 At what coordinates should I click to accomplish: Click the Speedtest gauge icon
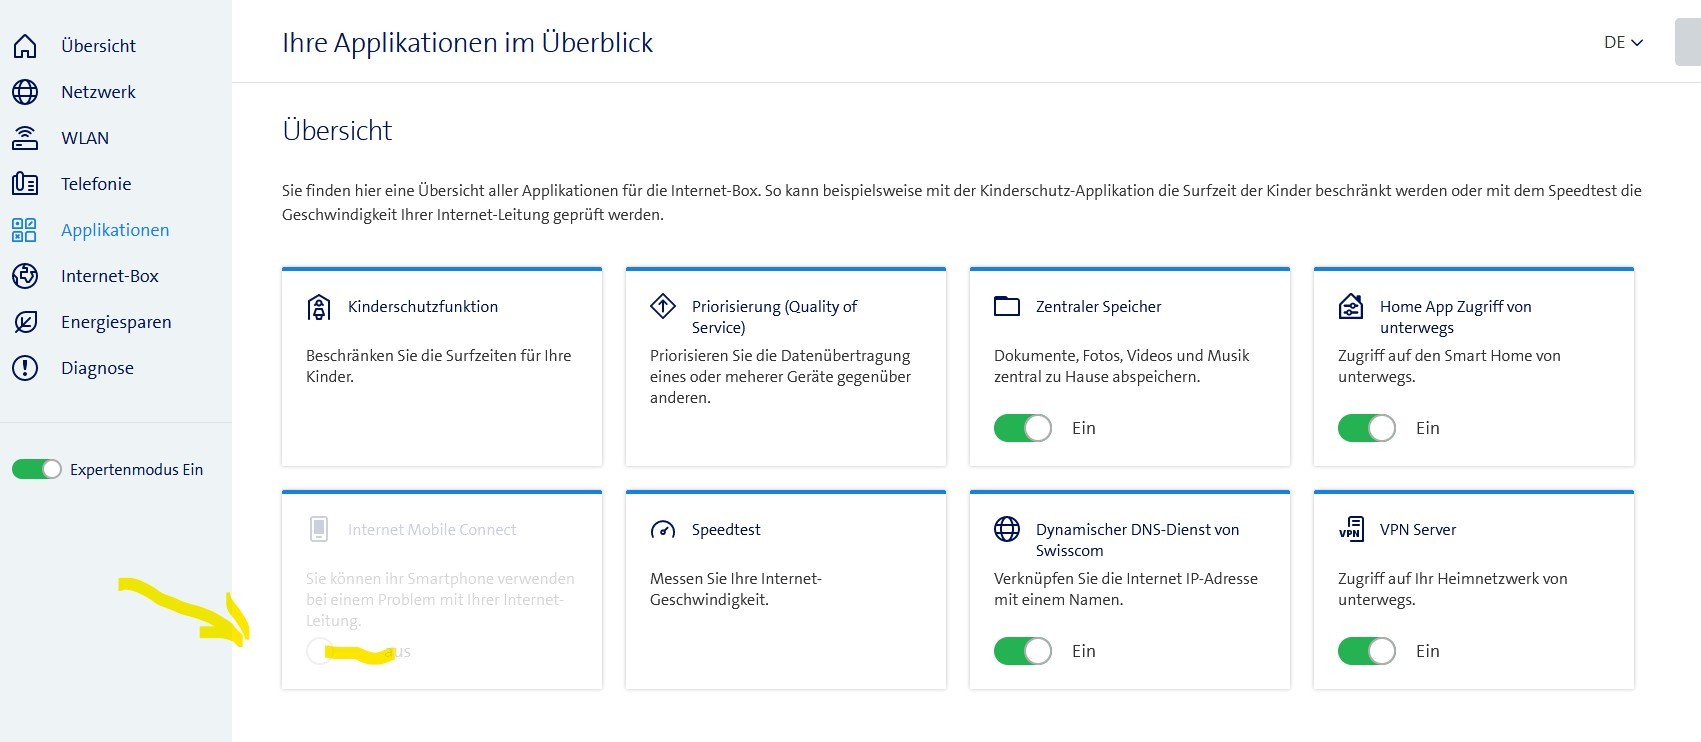pyautogui.click(x=663, y=530)
